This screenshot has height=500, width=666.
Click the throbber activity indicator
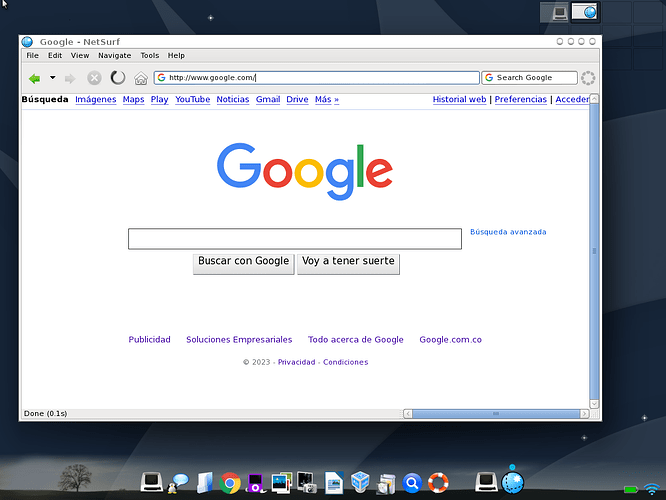[x=588, y=78]
